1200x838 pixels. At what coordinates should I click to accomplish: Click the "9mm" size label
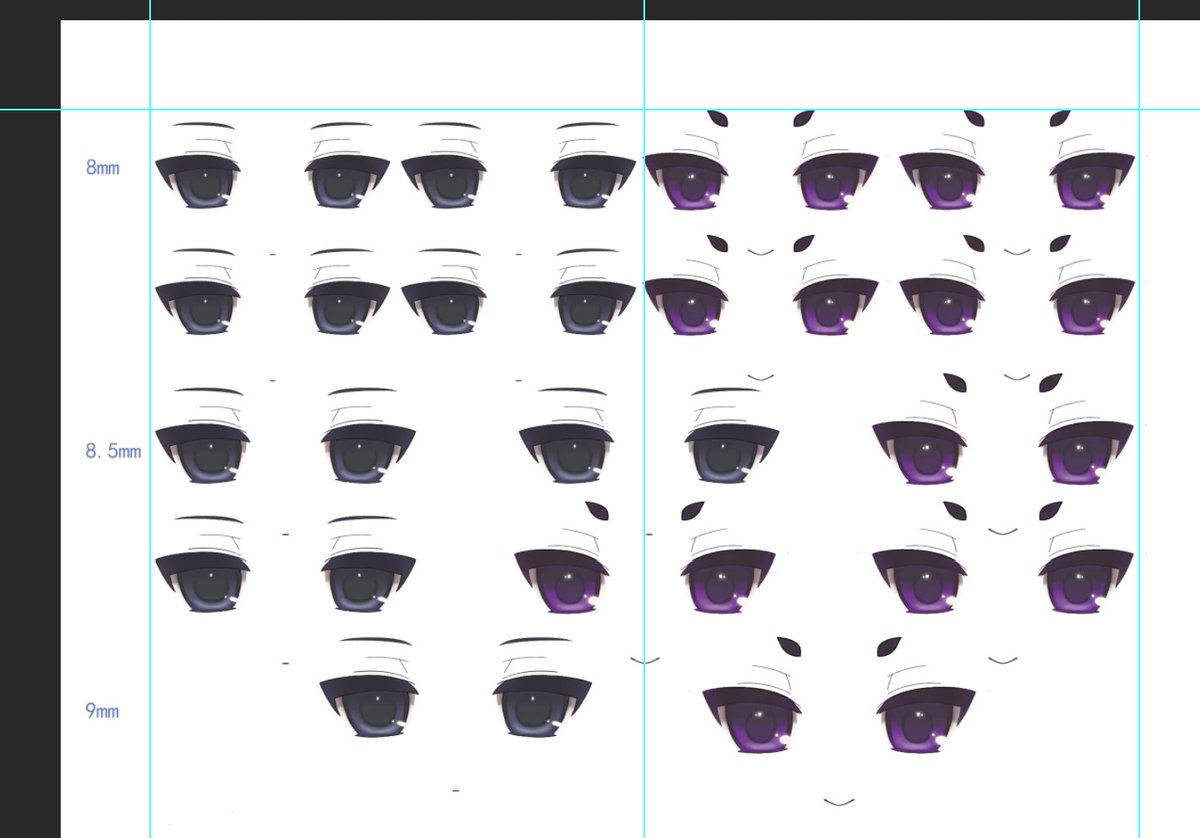coord(102,711)
